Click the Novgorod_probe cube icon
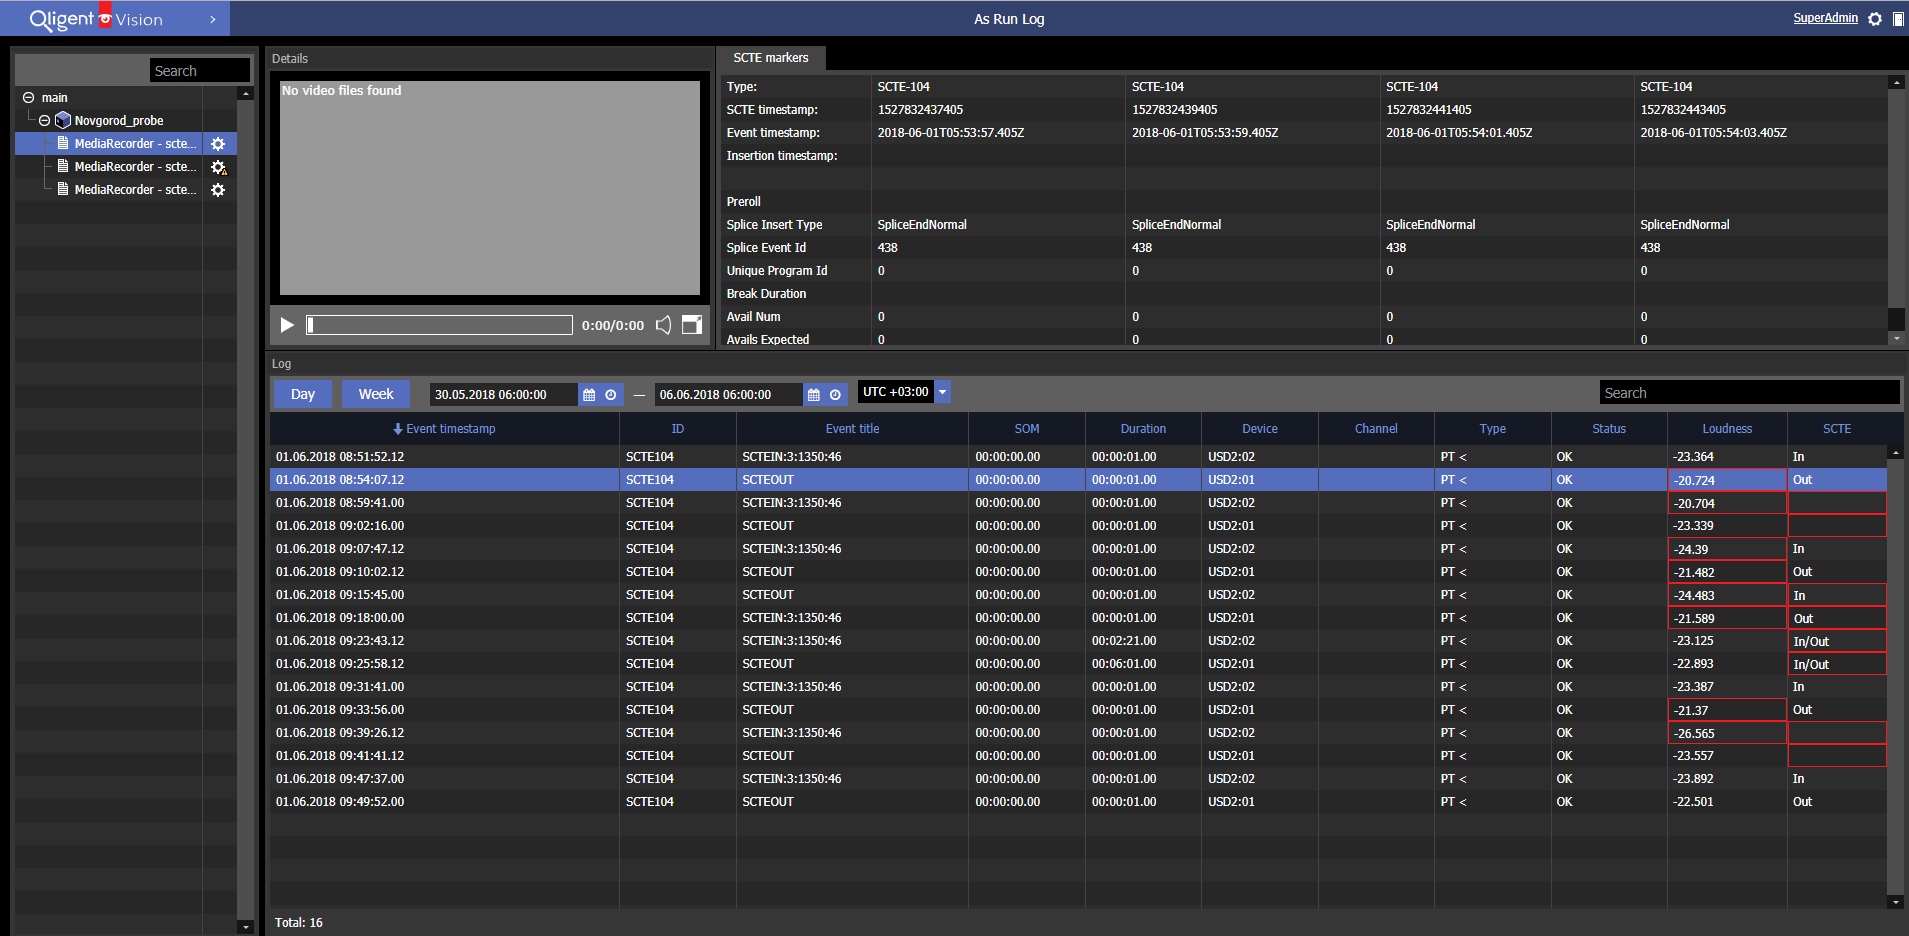This screenshot has height=936, width=1909. pyautogui.click(x=63, y=120)
